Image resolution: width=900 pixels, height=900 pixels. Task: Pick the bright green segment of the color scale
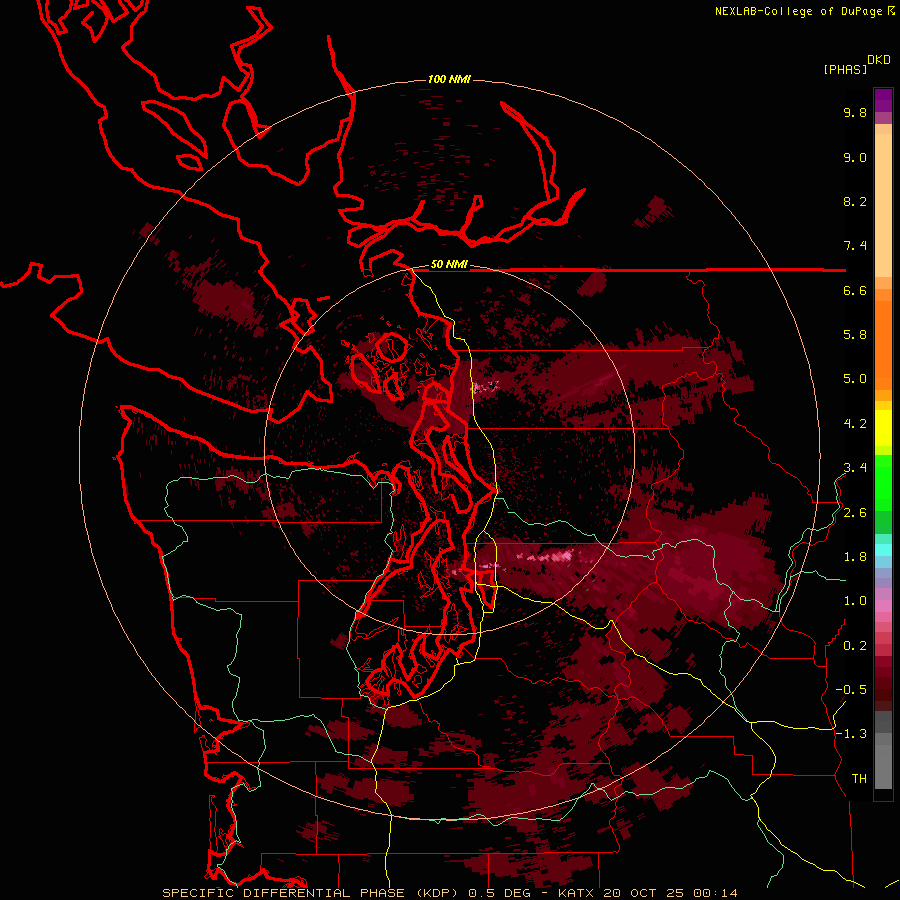(x=883, y=483)
